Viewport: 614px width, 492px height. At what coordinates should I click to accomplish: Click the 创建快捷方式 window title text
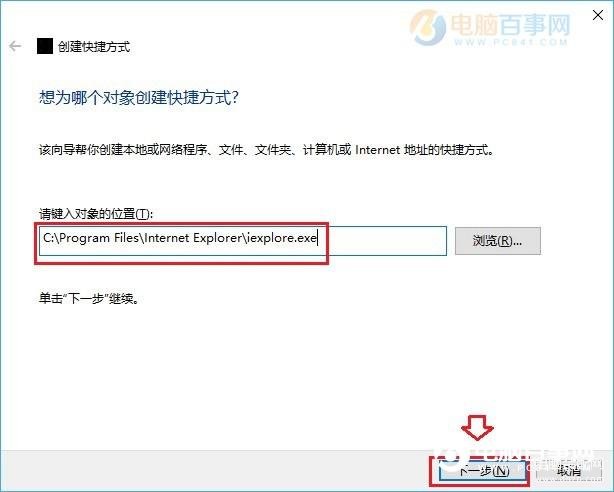click(94, 47)
